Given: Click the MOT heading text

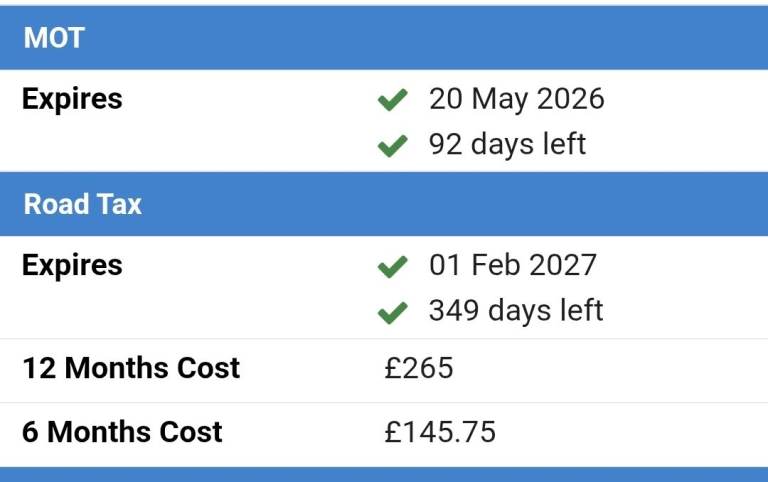Looking at the screenshot, I should 54,38.
